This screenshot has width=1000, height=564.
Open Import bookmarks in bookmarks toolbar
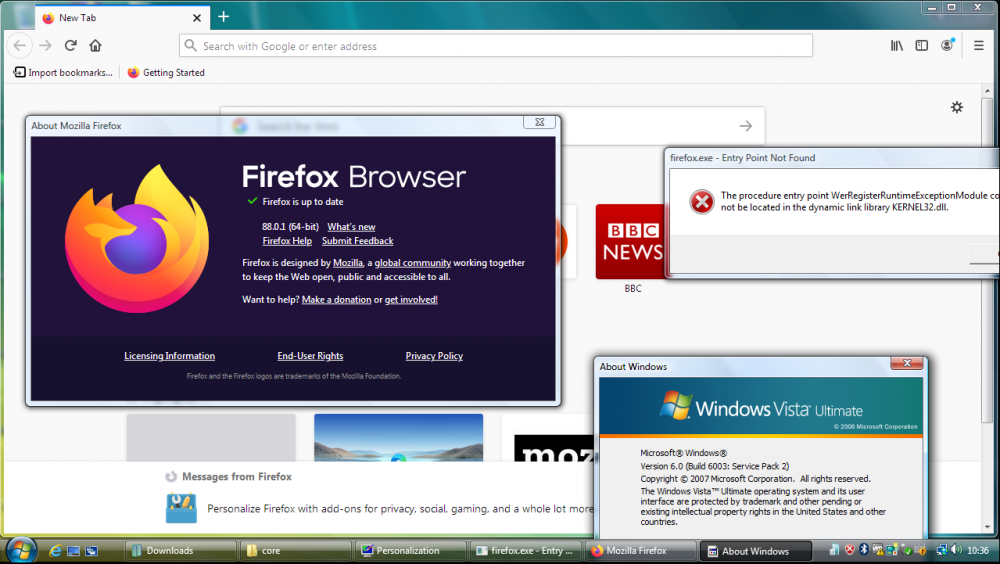pyautogui.click(x=62, y=73)
